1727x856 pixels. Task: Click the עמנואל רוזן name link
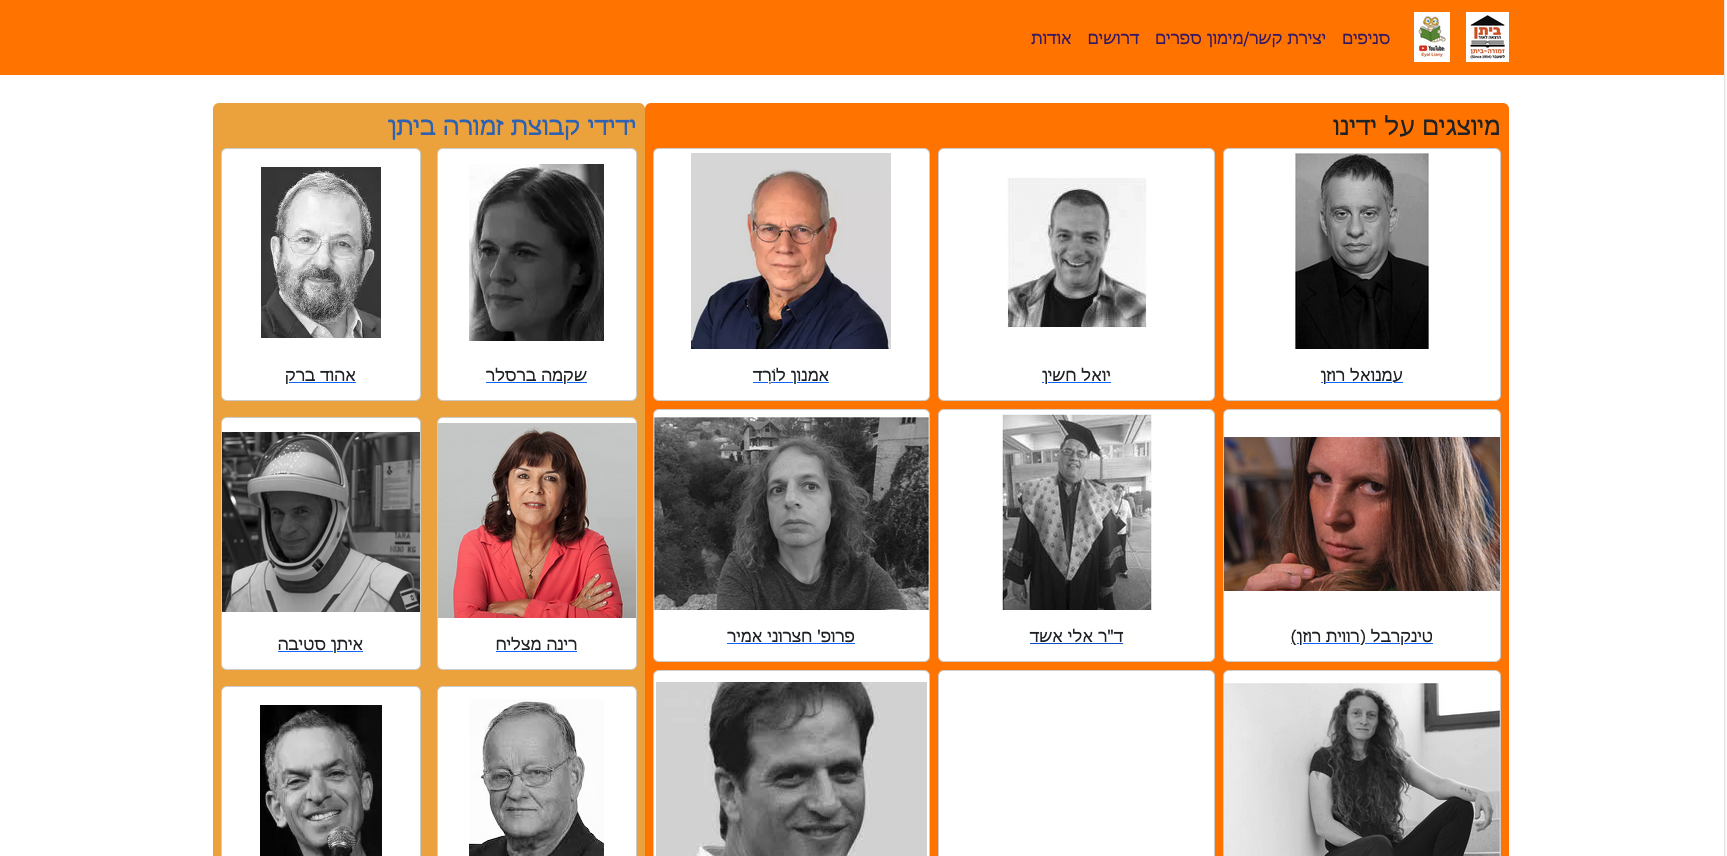coord(1361,375)
